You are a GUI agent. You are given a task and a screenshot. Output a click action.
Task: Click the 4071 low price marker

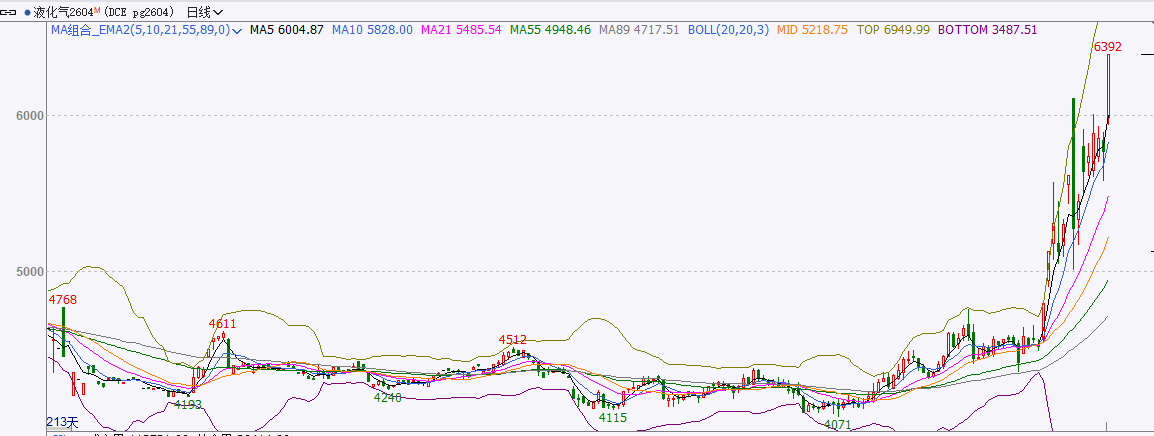(837, 425)
